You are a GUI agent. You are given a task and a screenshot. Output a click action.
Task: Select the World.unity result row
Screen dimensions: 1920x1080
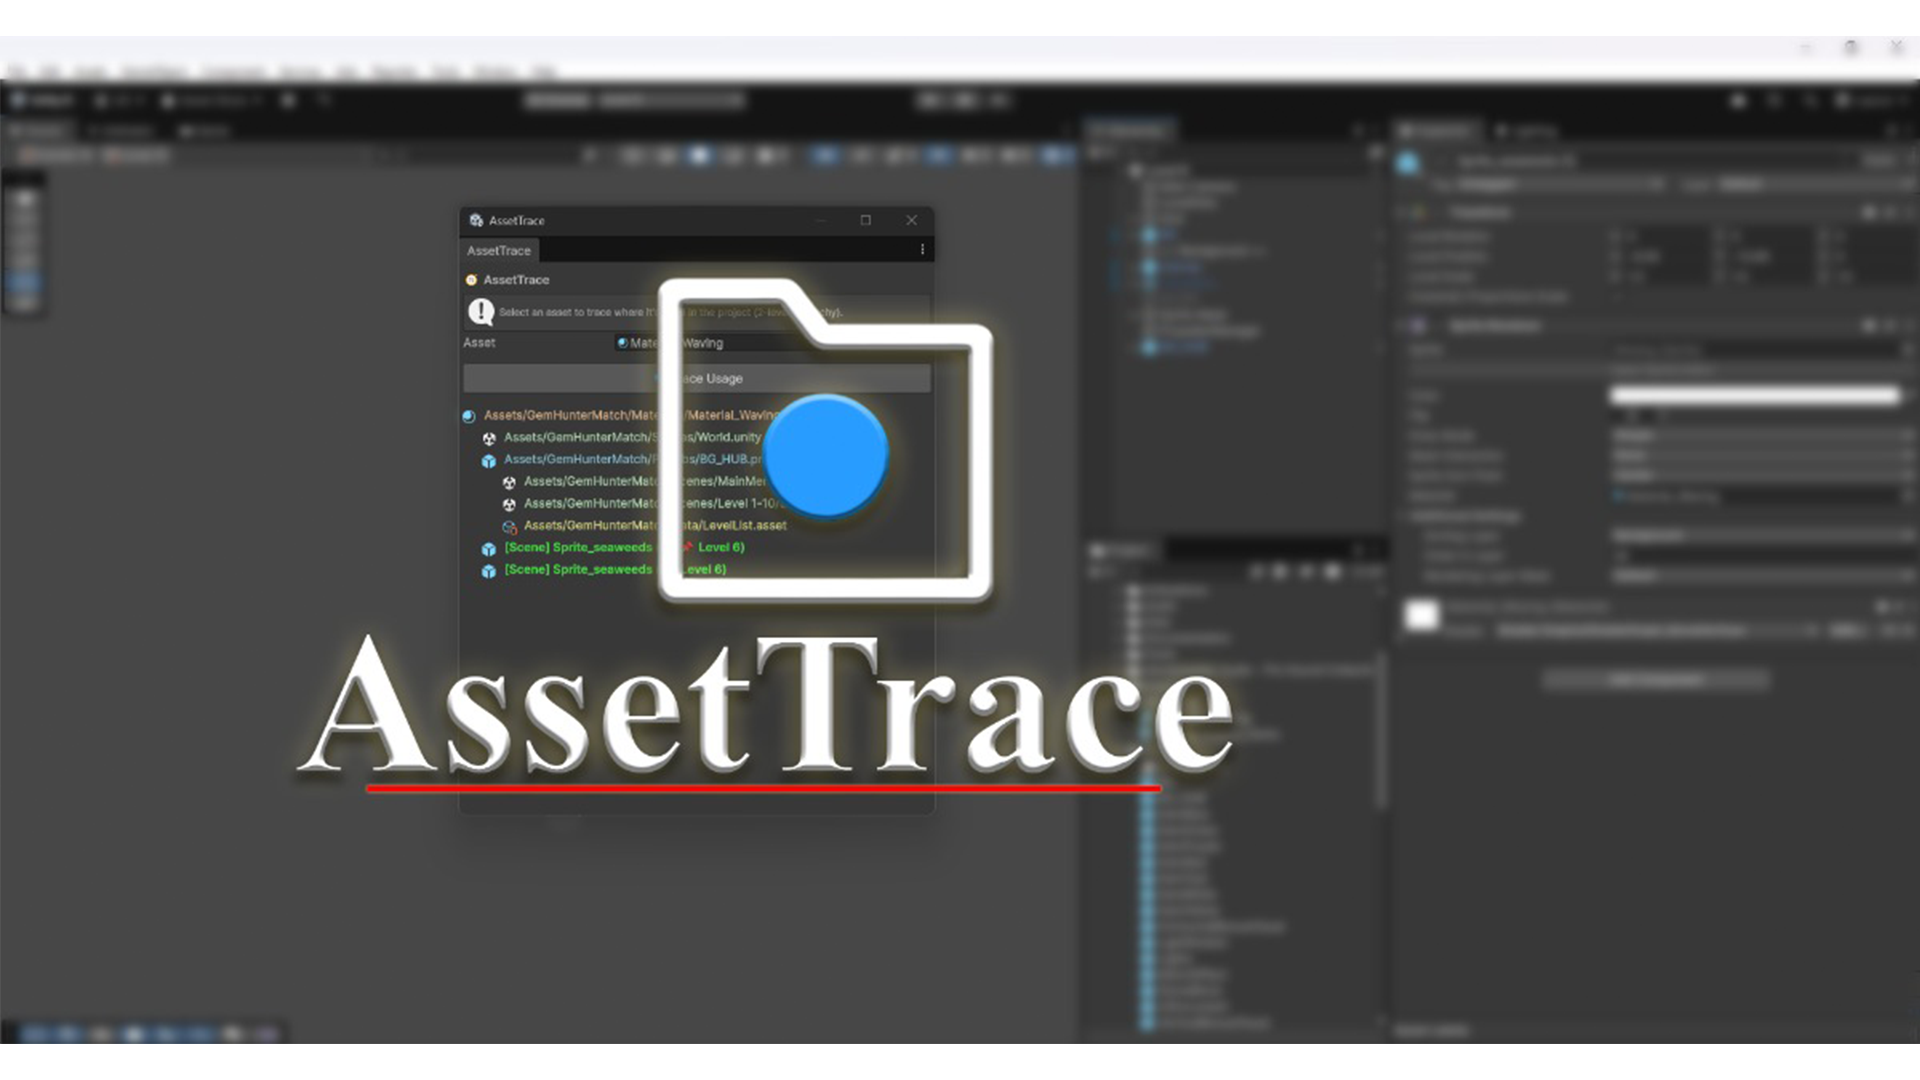click(x=632, y=437)
